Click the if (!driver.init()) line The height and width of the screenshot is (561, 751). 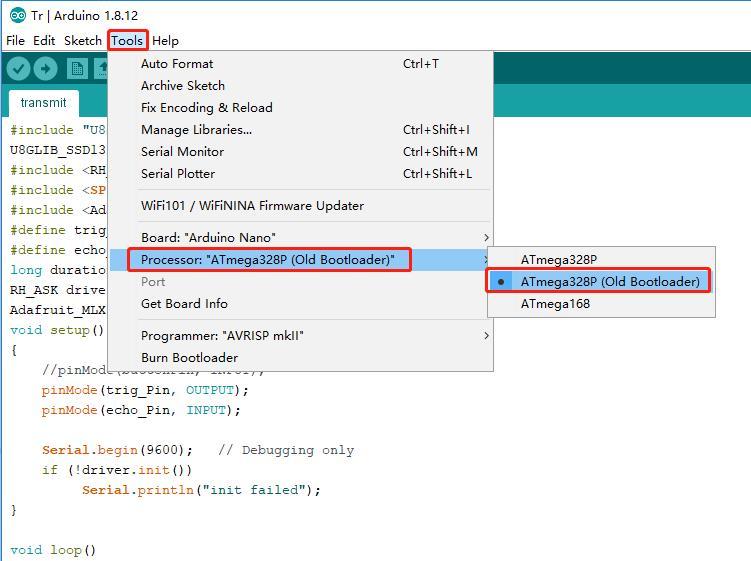(x=117, y=470)
